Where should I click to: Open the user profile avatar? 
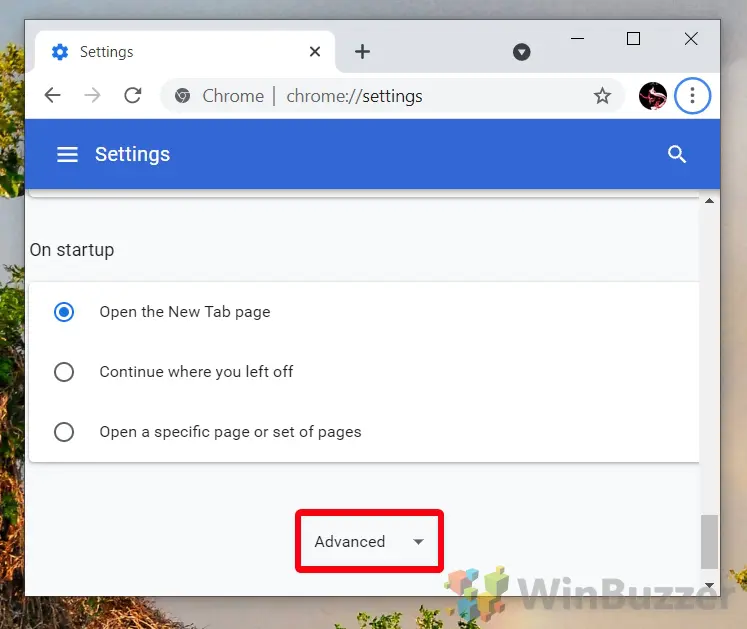pyautogui.click(x=652, y=96)
